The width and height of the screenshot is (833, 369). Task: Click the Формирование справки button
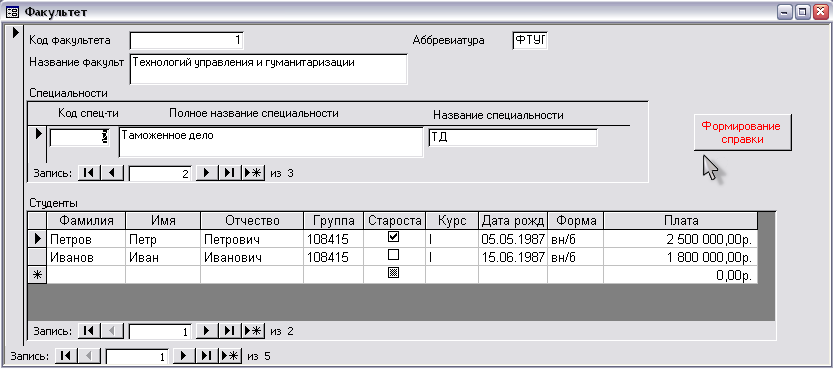pyautogui.click(x=742, y=133)
